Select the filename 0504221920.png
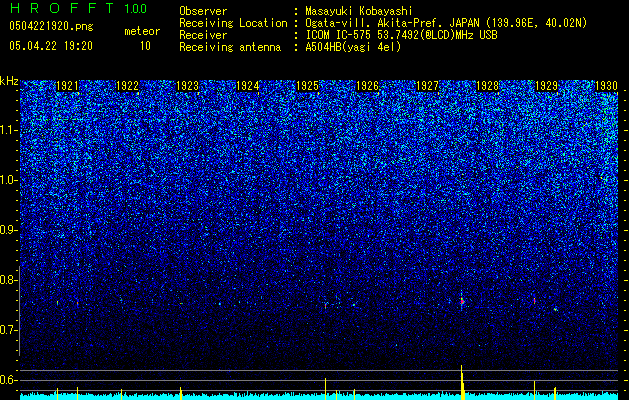This screenshot has width=629, height=400. (x=51, y=26)
